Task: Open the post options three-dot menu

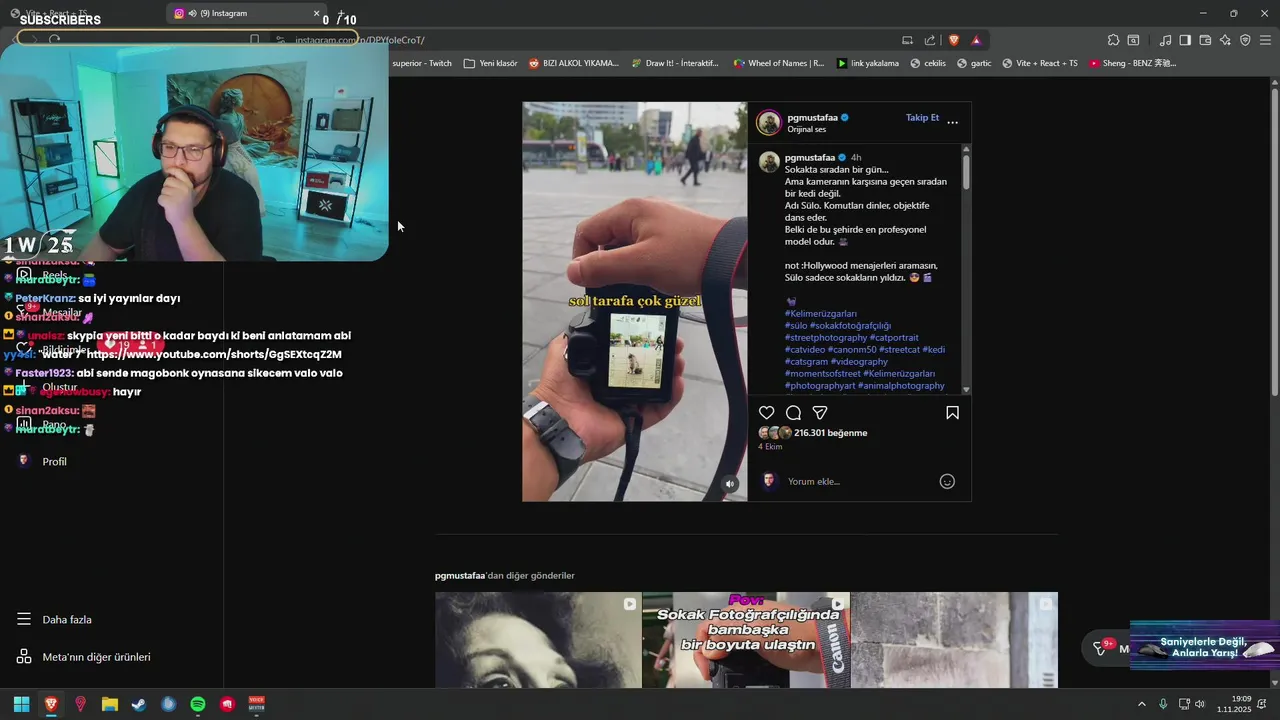Action: [952, 122]
